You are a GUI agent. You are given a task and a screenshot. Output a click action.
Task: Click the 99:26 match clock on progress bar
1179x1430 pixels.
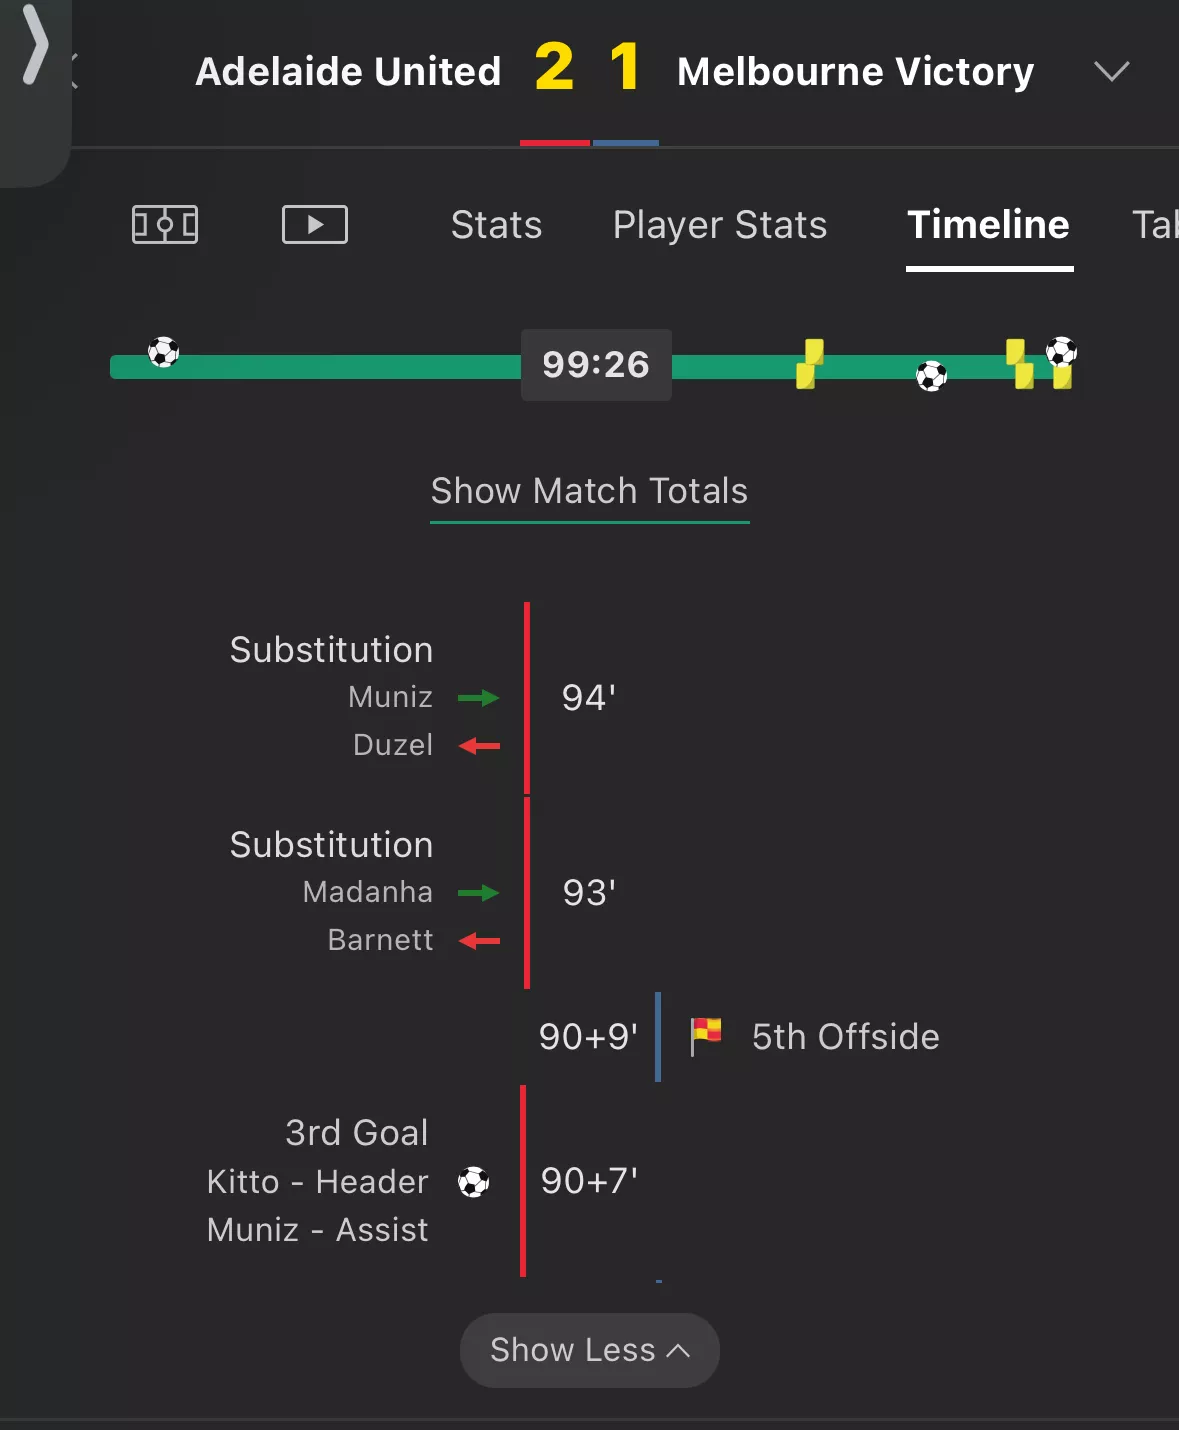pos(596,365)
